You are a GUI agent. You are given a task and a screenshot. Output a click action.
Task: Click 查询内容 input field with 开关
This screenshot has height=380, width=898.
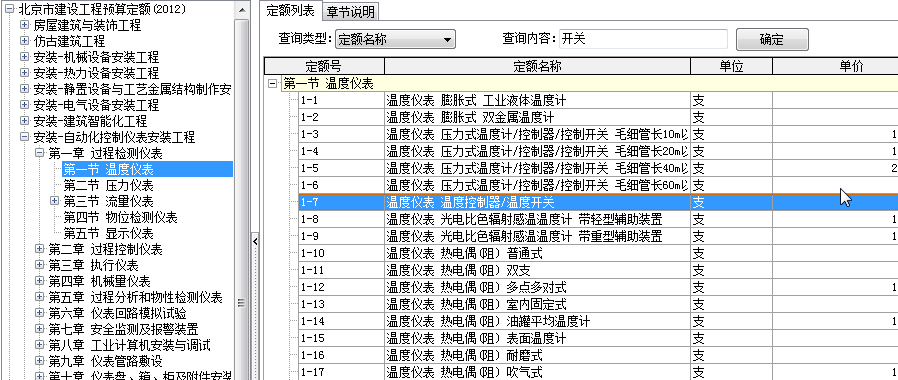tap(643, 39)
